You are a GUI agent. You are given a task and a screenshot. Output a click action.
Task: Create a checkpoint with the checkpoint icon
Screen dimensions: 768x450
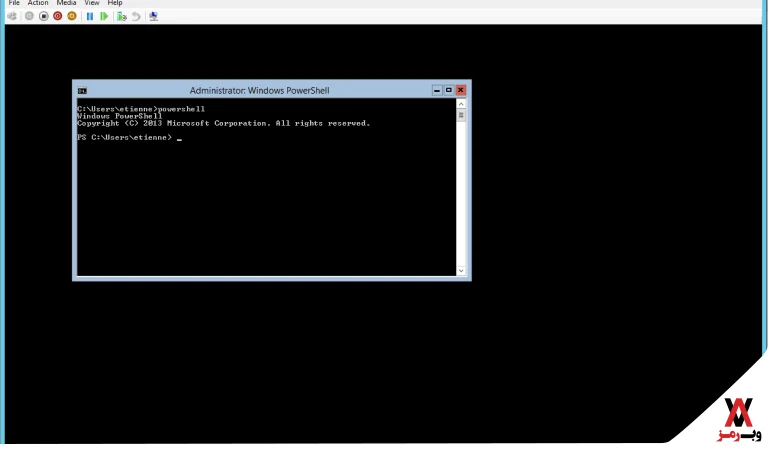coord(121,16)
